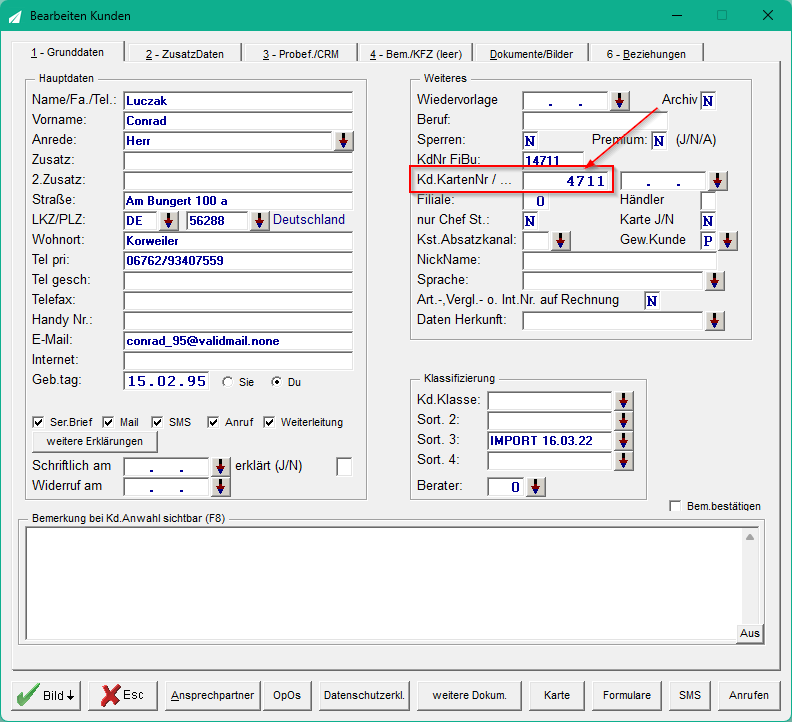The image size is (792, 722).
Task: Expand Sort. 4 dropdown arrow
Action: 623,461
